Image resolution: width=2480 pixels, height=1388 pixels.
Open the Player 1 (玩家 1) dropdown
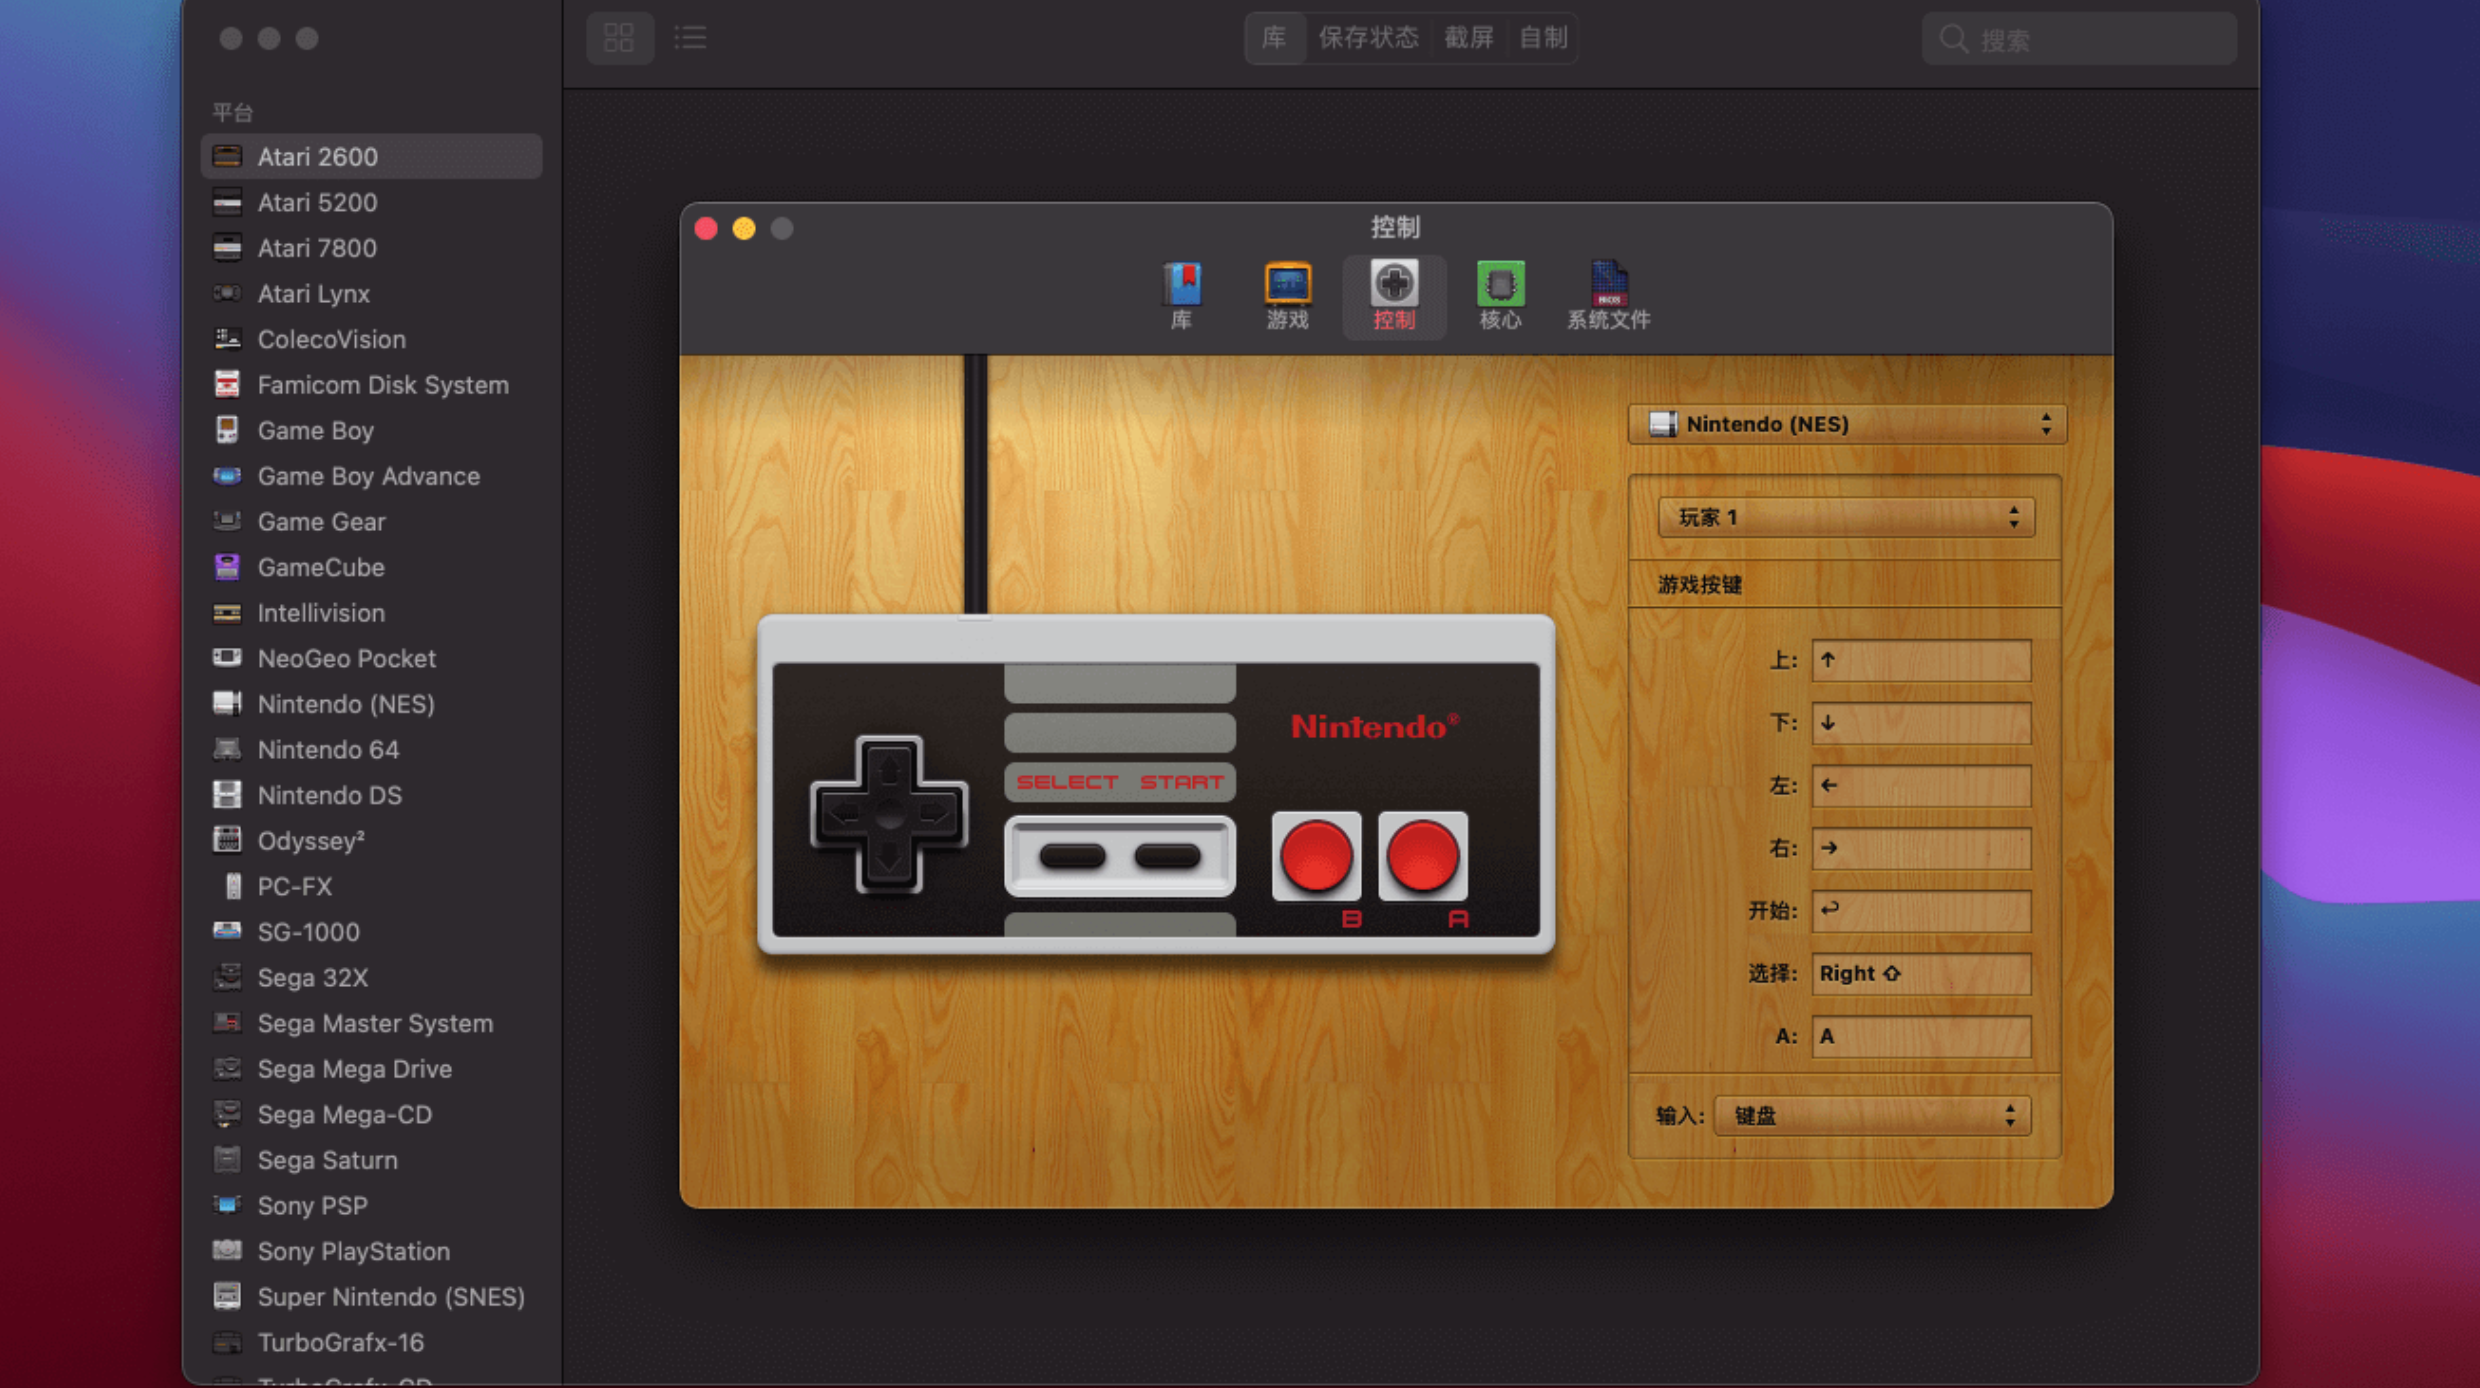[1846, 517]
